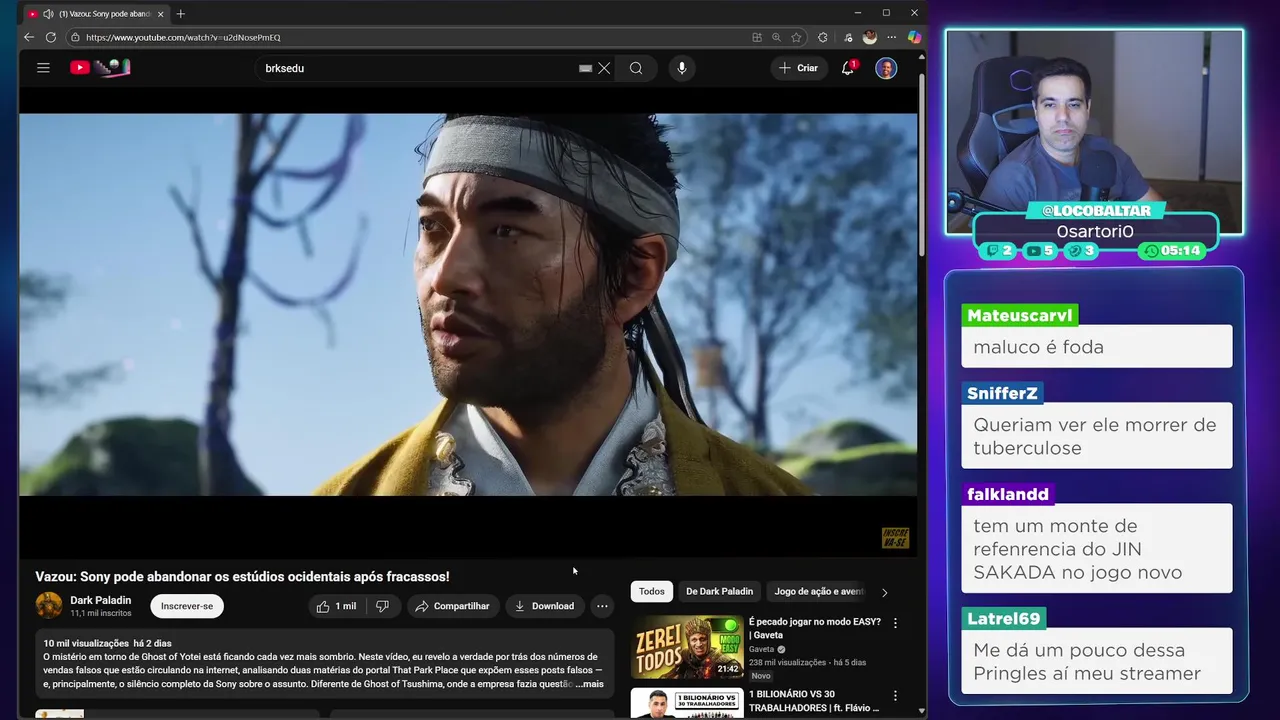This screenshot has height=720, width=1280.
Task: Expand description with ...mais
Action: tap(590, 684)
